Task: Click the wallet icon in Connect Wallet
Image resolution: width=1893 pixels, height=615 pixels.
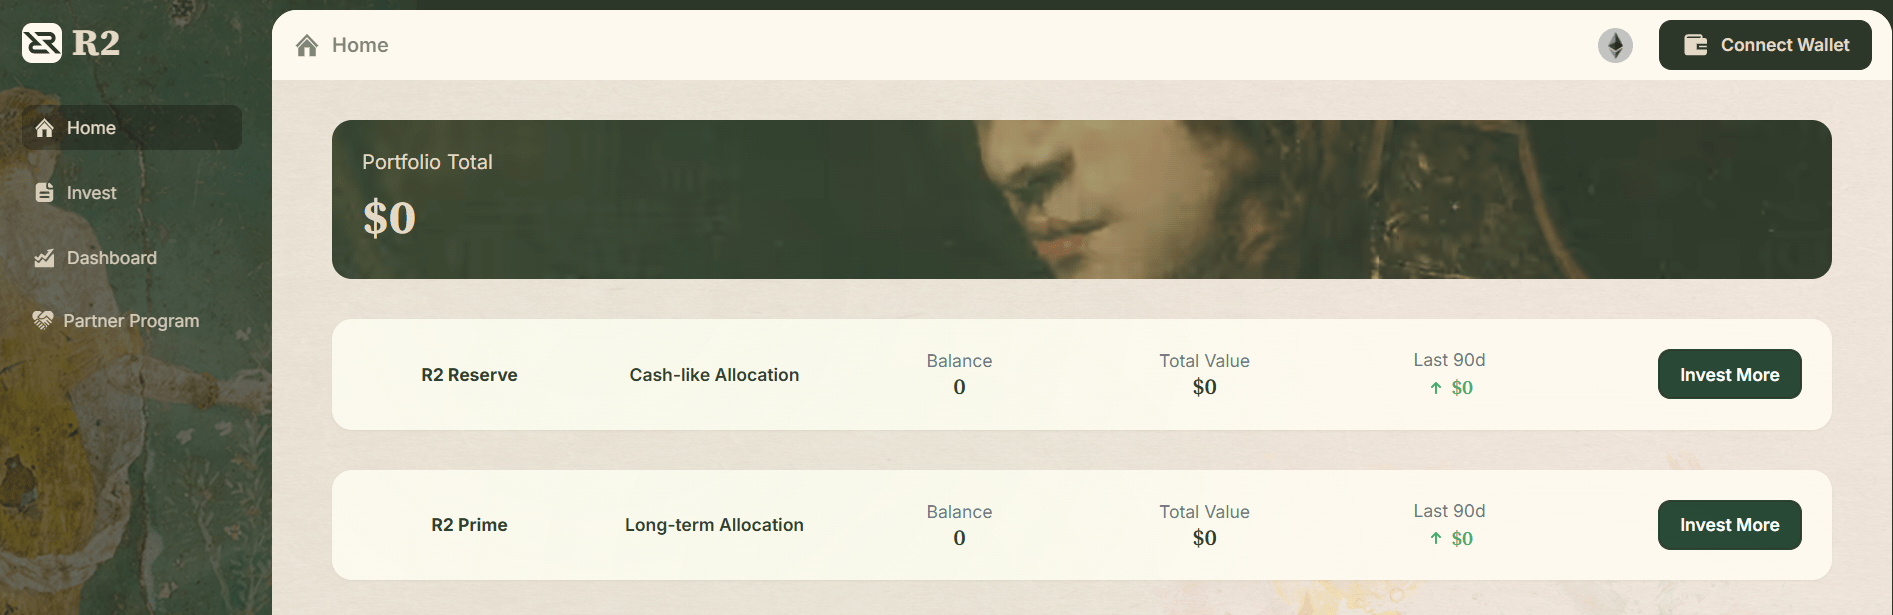Action: (1695, 45)
